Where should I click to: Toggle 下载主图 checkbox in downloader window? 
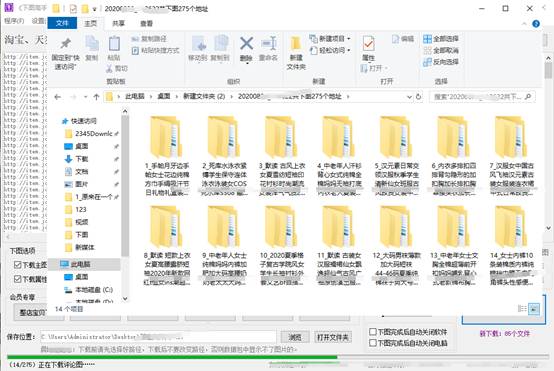point(17,265)
